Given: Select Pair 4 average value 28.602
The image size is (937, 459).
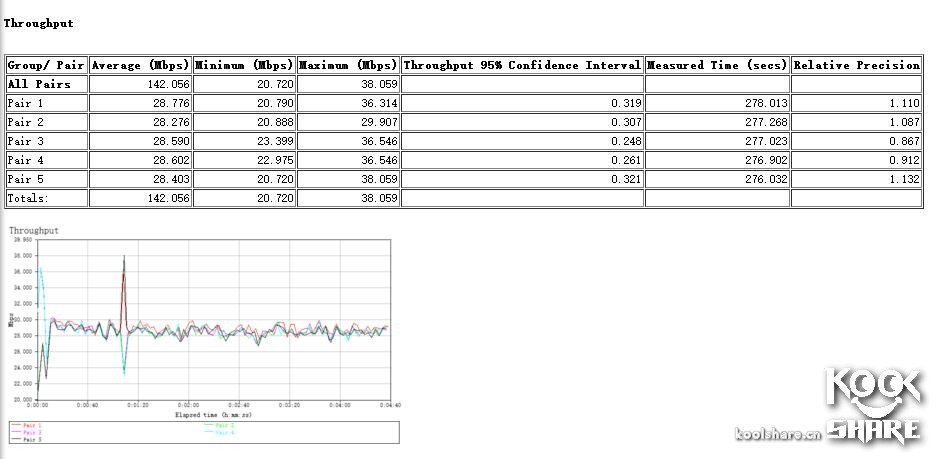Looking at the screenshot, I should tap(172, 160).
